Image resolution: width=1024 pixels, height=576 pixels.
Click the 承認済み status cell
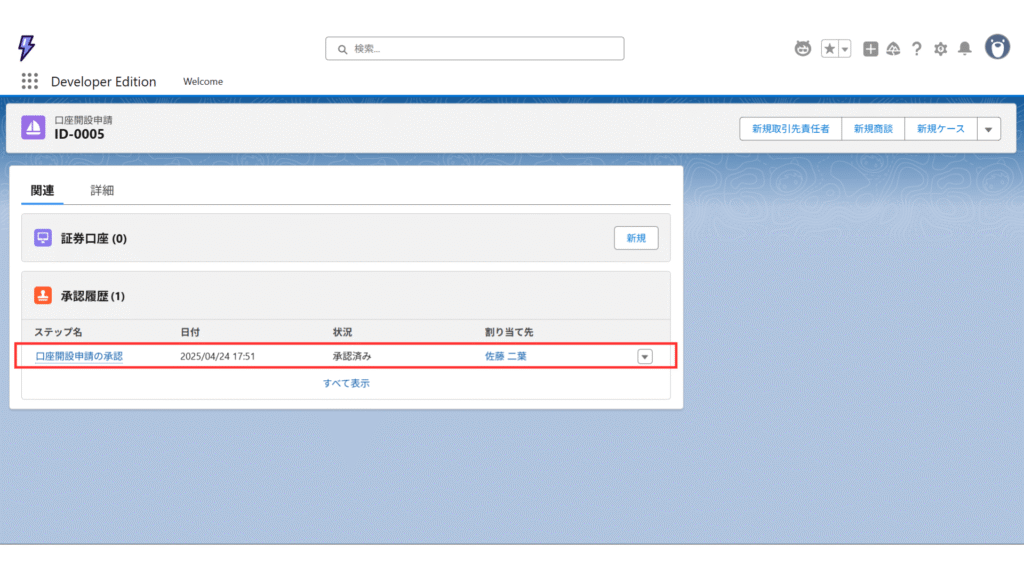[x=352, y=356]
